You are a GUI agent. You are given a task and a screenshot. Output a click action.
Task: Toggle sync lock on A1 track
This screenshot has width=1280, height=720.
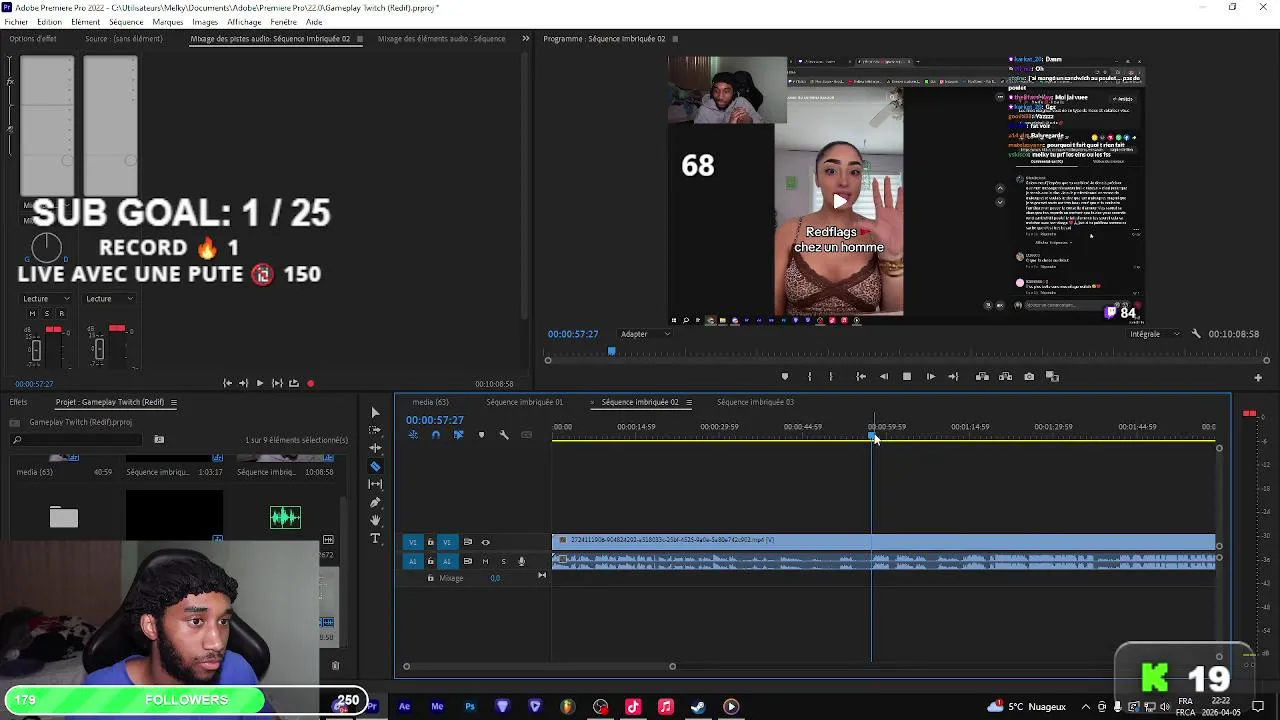click(467, 561)
